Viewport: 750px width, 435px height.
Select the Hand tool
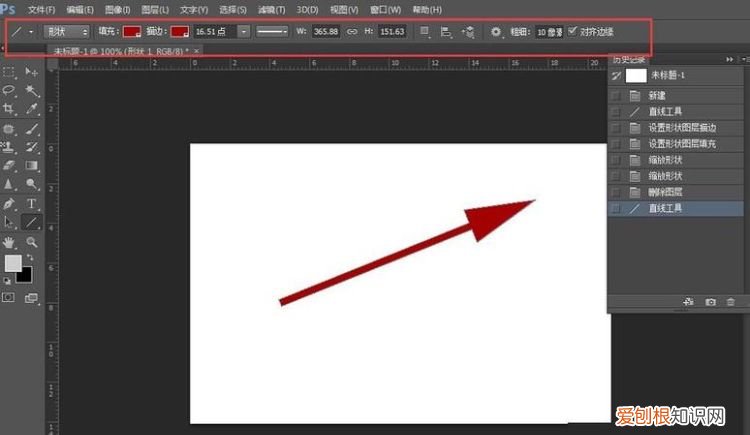pos(9,242)
